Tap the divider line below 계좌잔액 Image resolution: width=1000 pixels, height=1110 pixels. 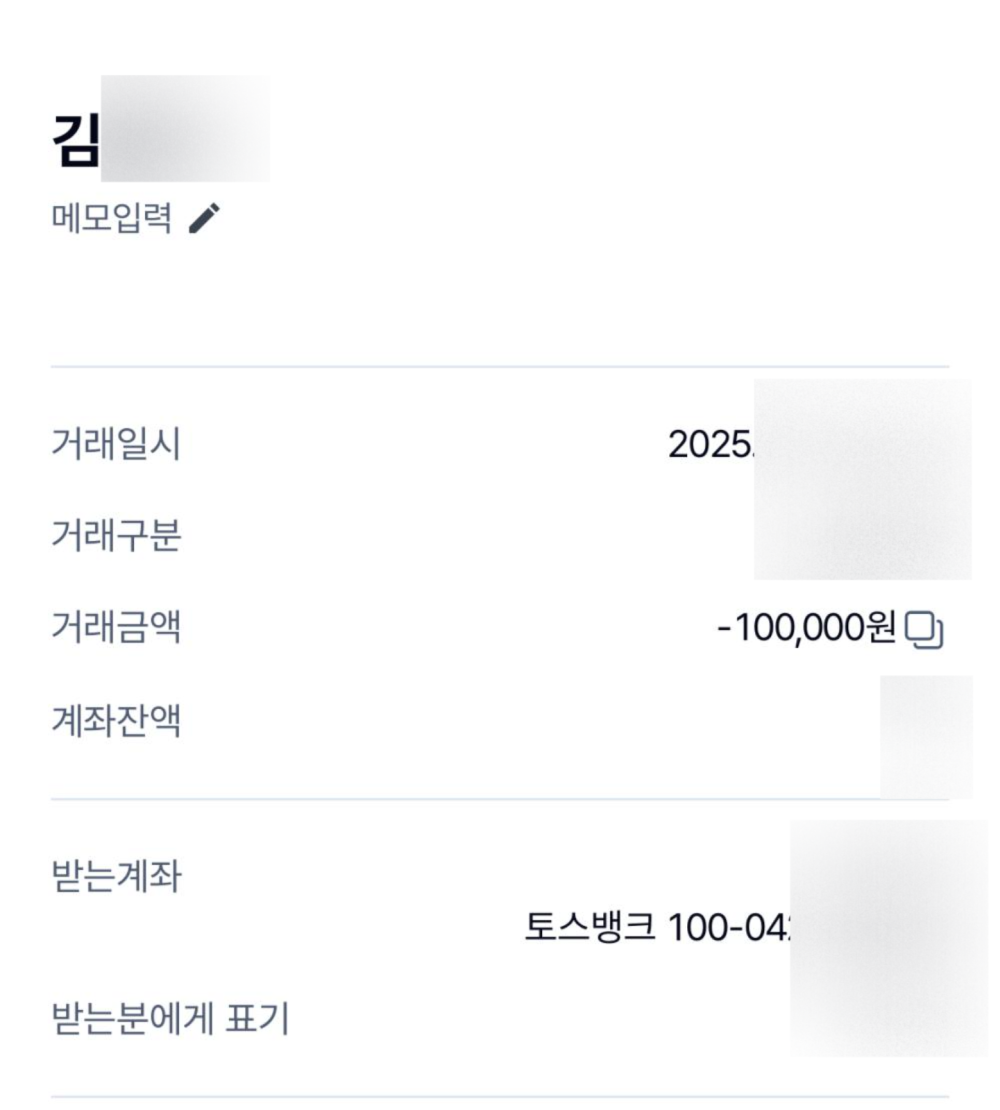click(500, 799)
